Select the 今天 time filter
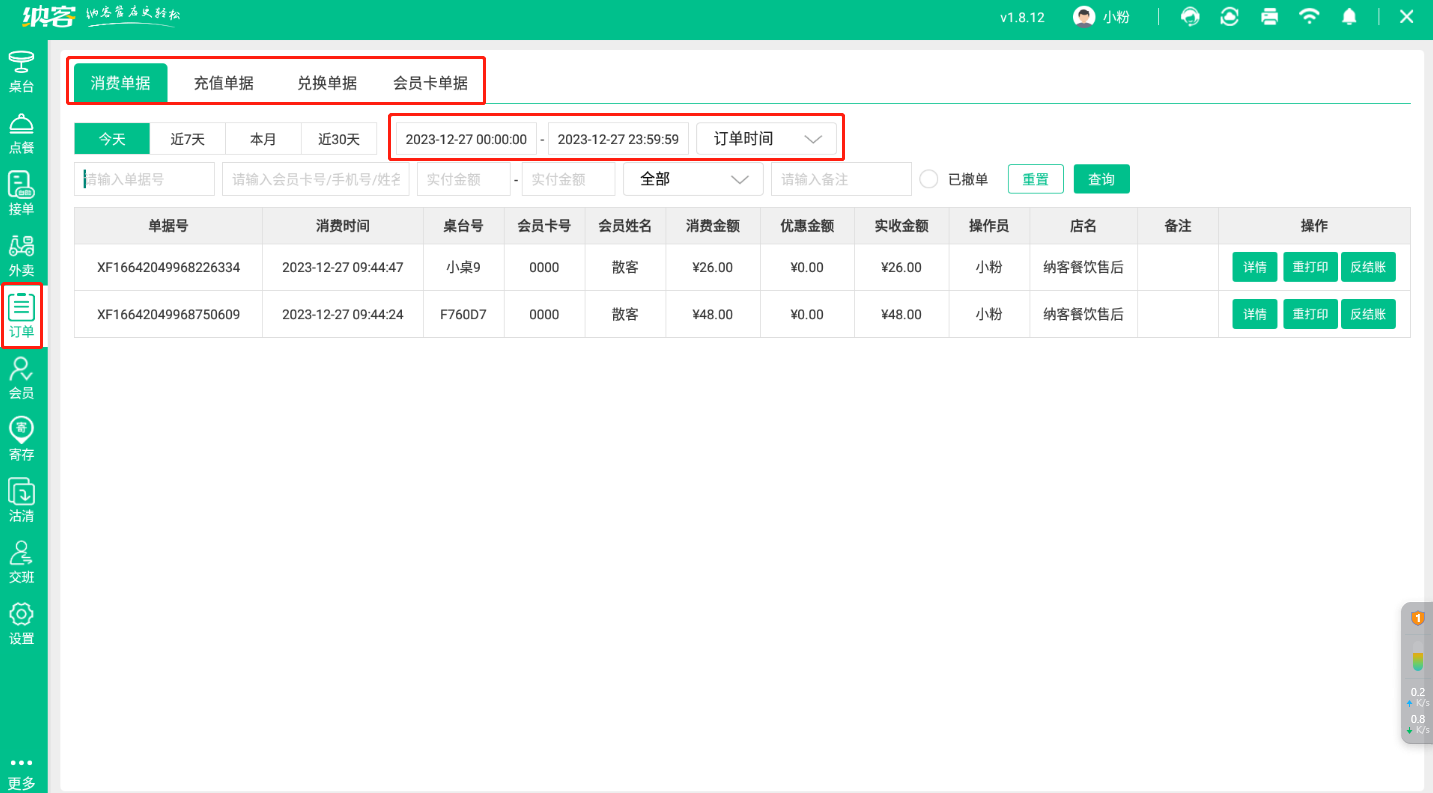 click(111, 138)
